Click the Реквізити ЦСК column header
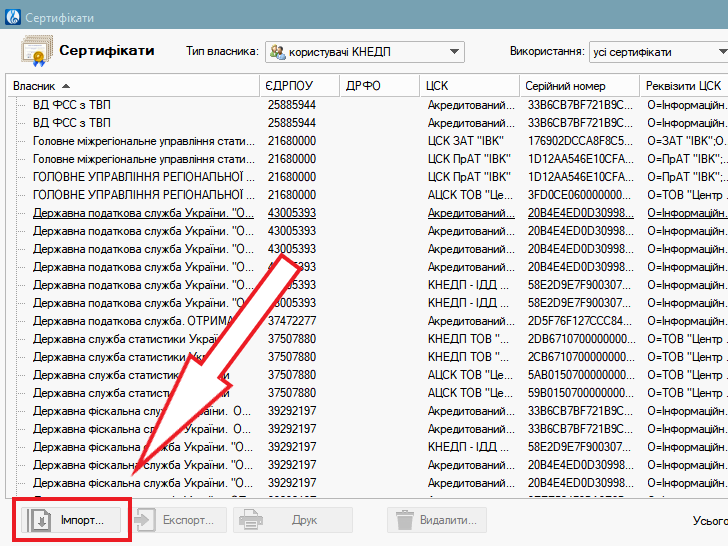 [x=684, y=86]
